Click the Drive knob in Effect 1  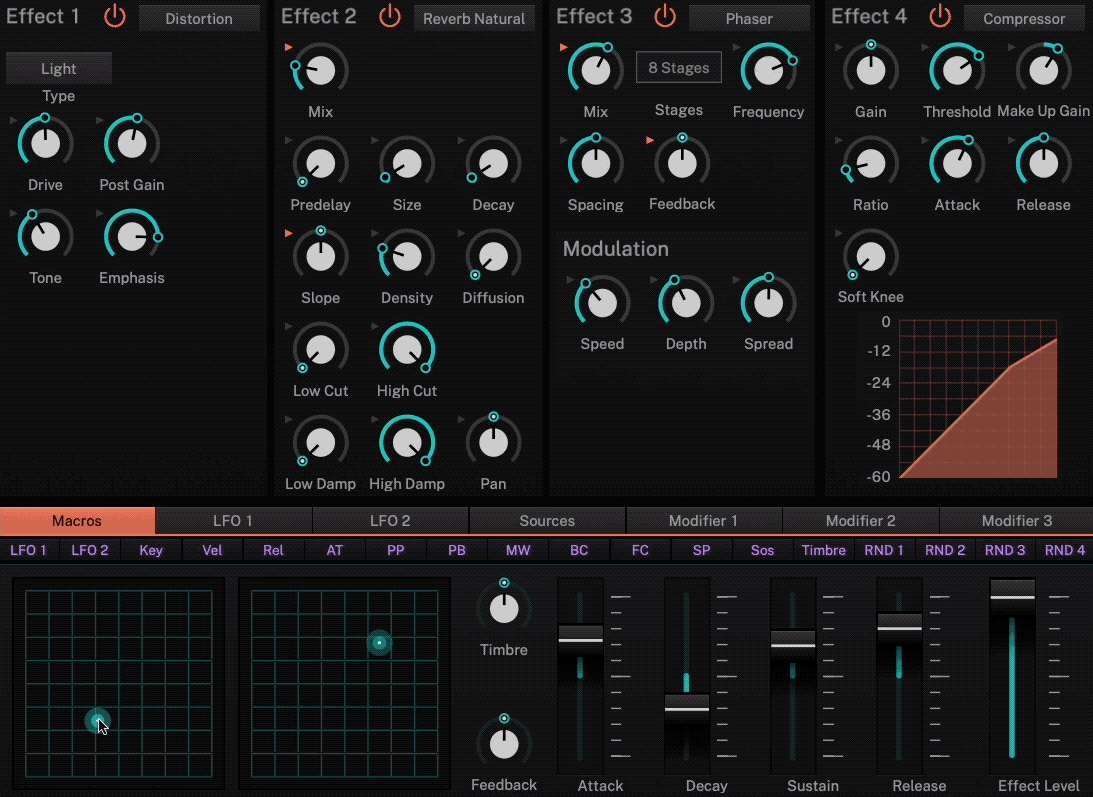click(x=45, y=143)
